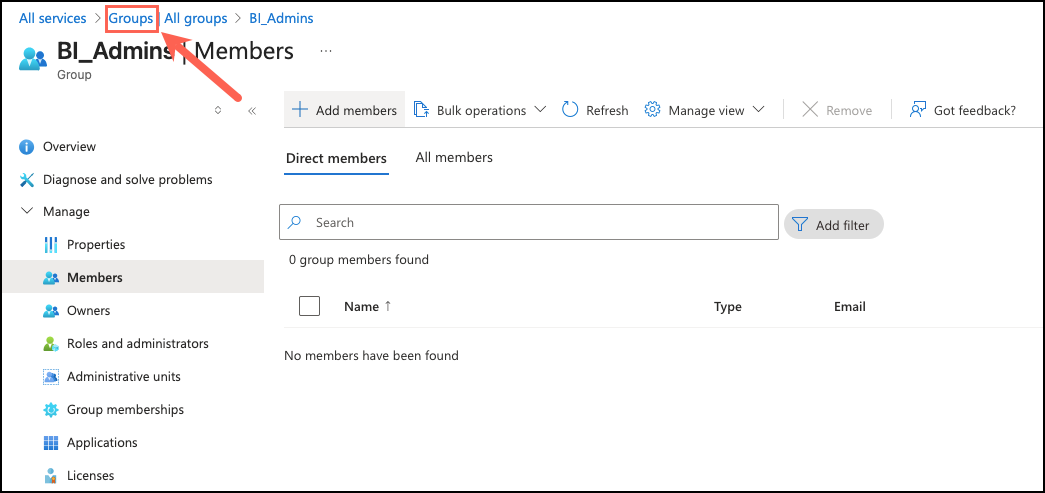1045x493 pixels.
Task: Click the All services breadcrumb link
Action: [x=53, y=19]
